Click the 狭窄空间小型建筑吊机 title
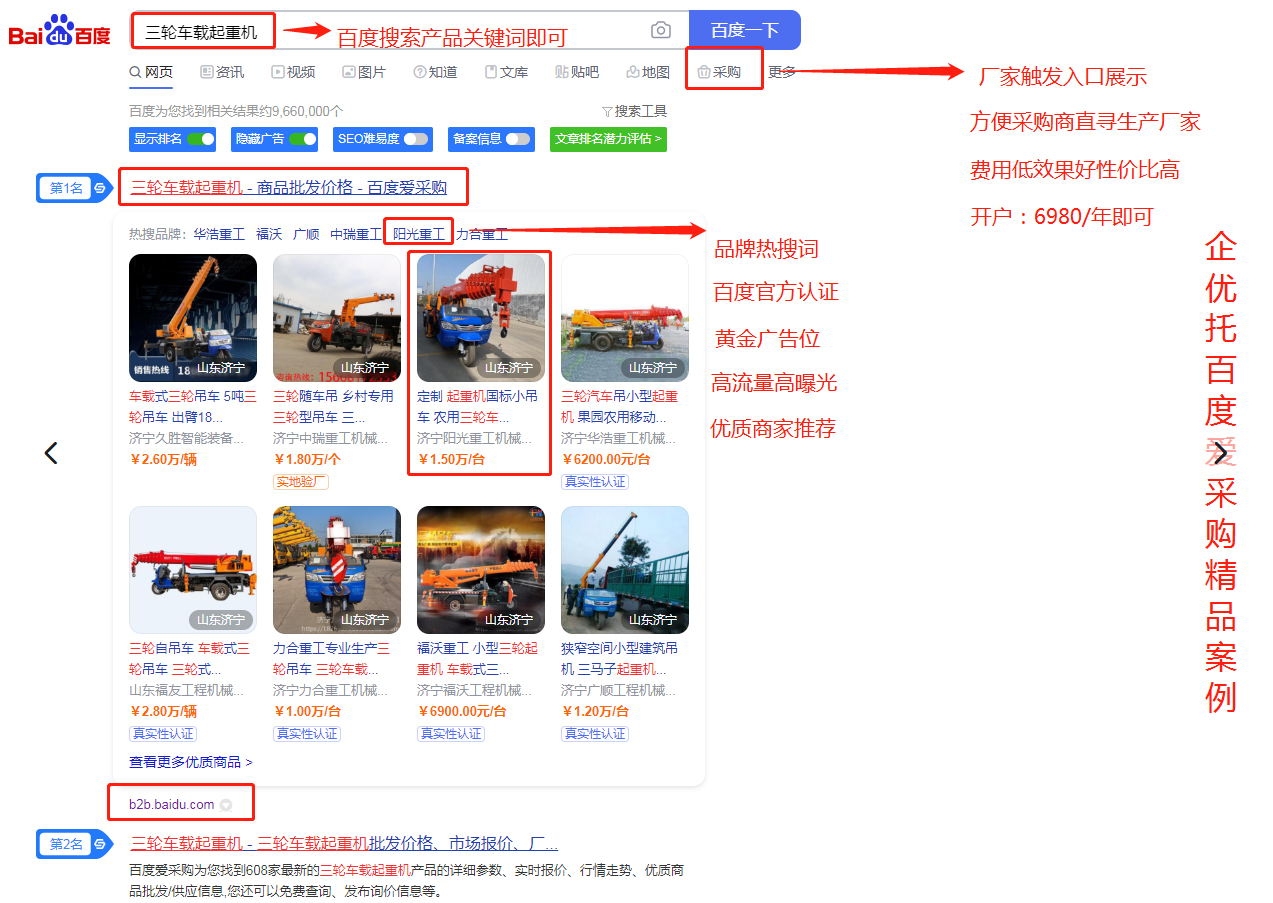 click(620, 658)
